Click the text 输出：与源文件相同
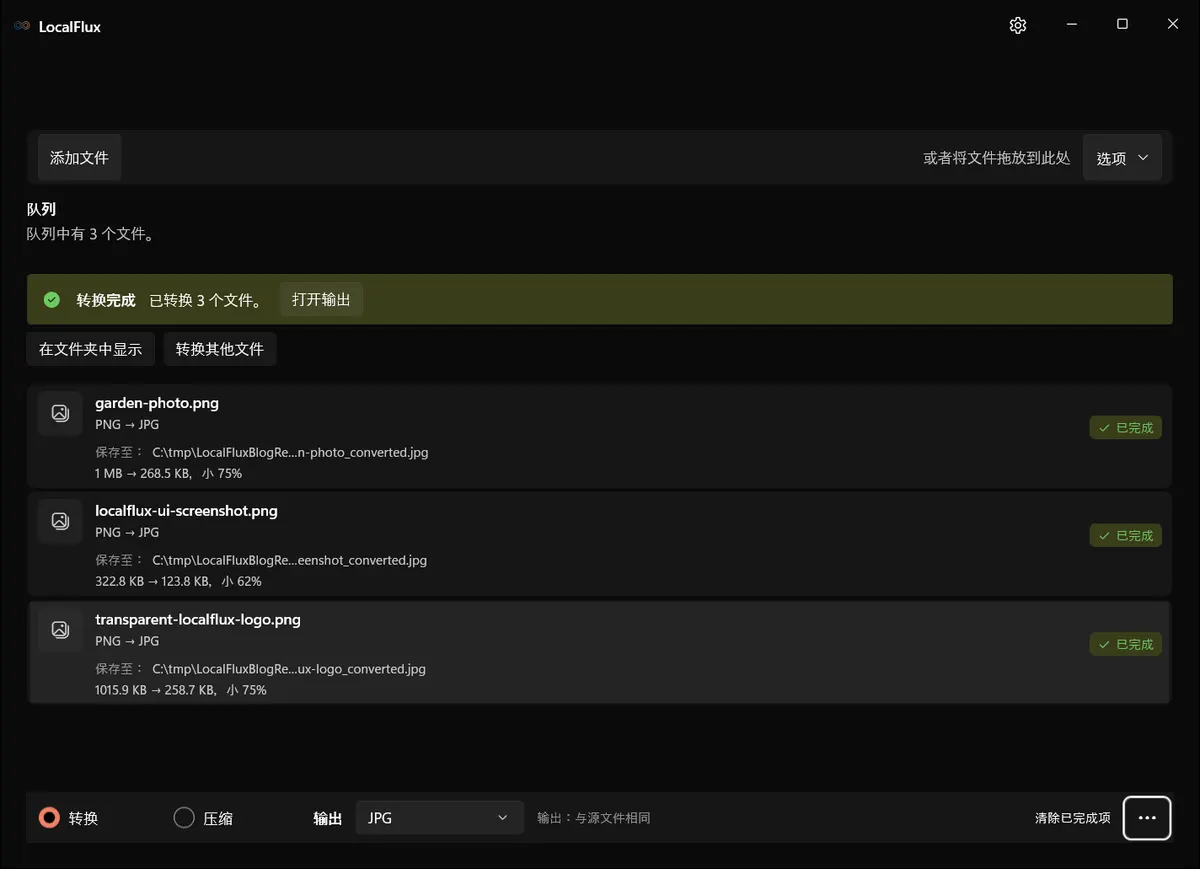Image resolution: width=1200 pixels, height=869 pixels. coord(594,818)
